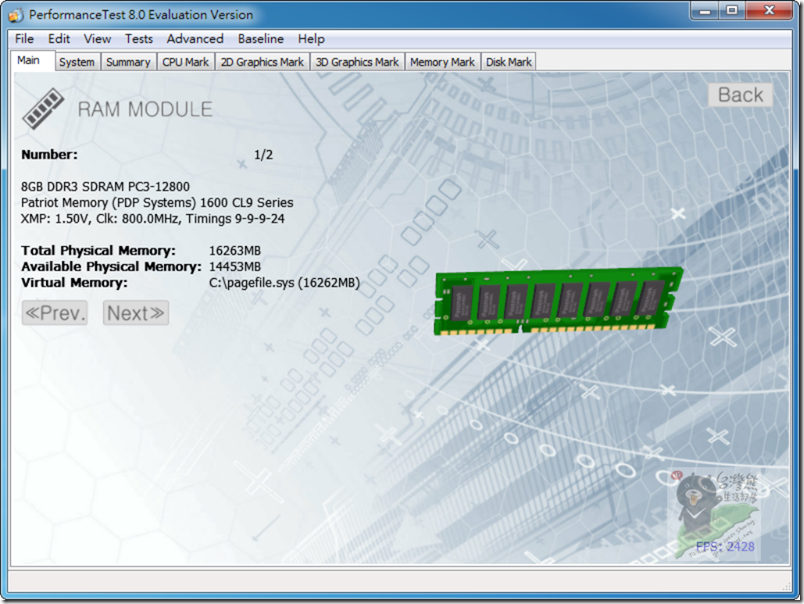Viewport: 804px width, 604px height.
Task: Click the Next button
Action: point(136,313)
